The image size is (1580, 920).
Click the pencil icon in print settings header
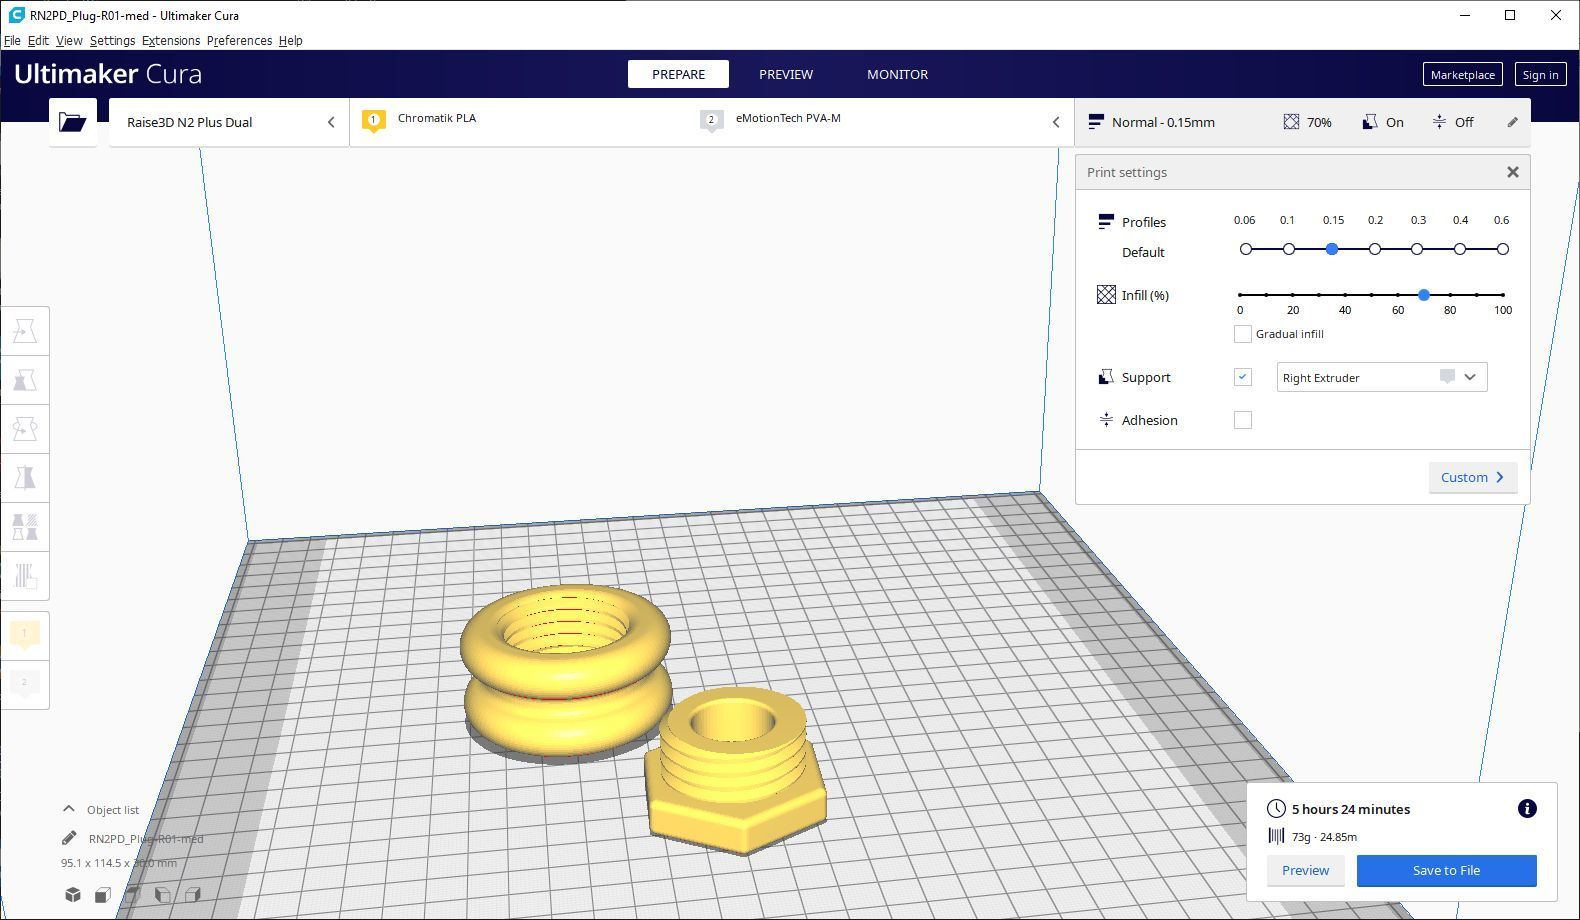point(1512,122)
